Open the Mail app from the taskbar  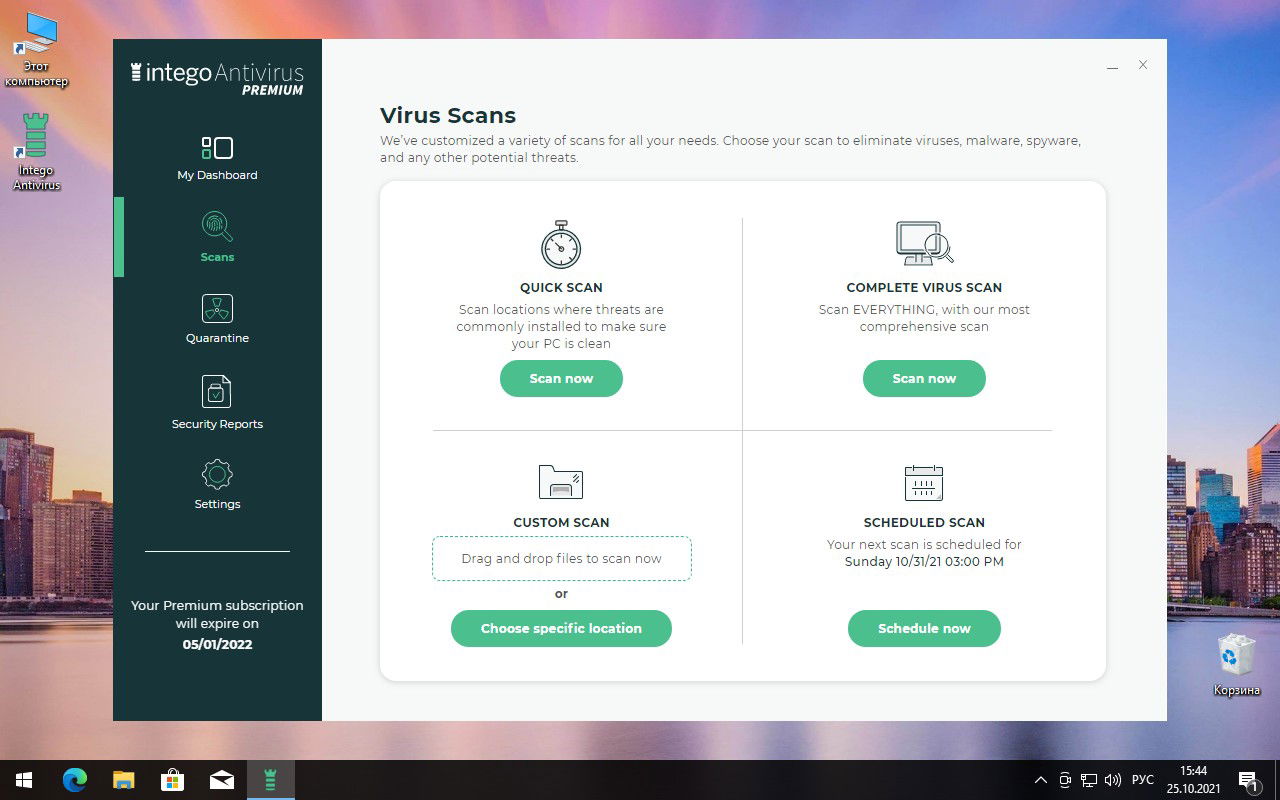point(222,779)
